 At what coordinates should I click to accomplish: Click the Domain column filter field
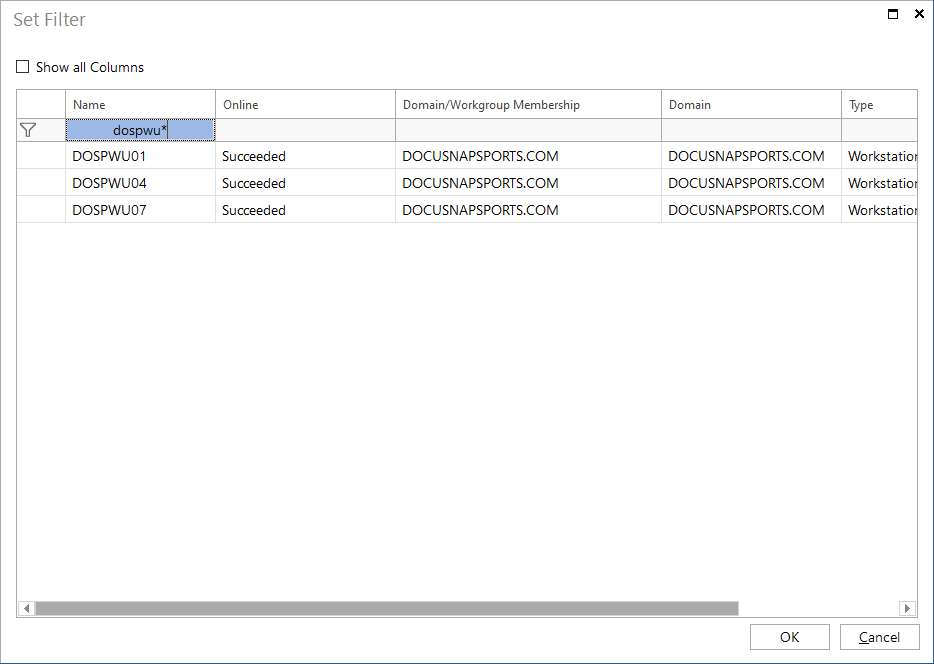[751, 130]
